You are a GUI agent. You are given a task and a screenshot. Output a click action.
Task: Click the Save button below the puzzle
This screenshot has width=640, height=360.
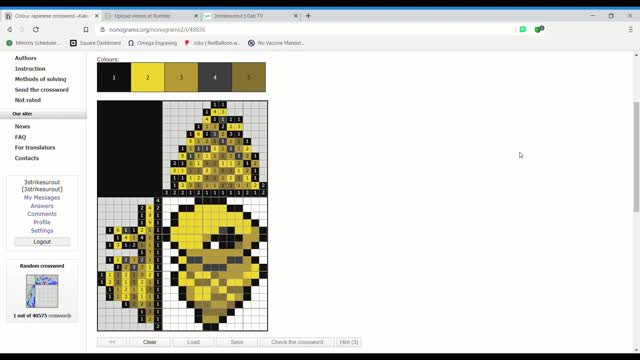click(237, 342)
